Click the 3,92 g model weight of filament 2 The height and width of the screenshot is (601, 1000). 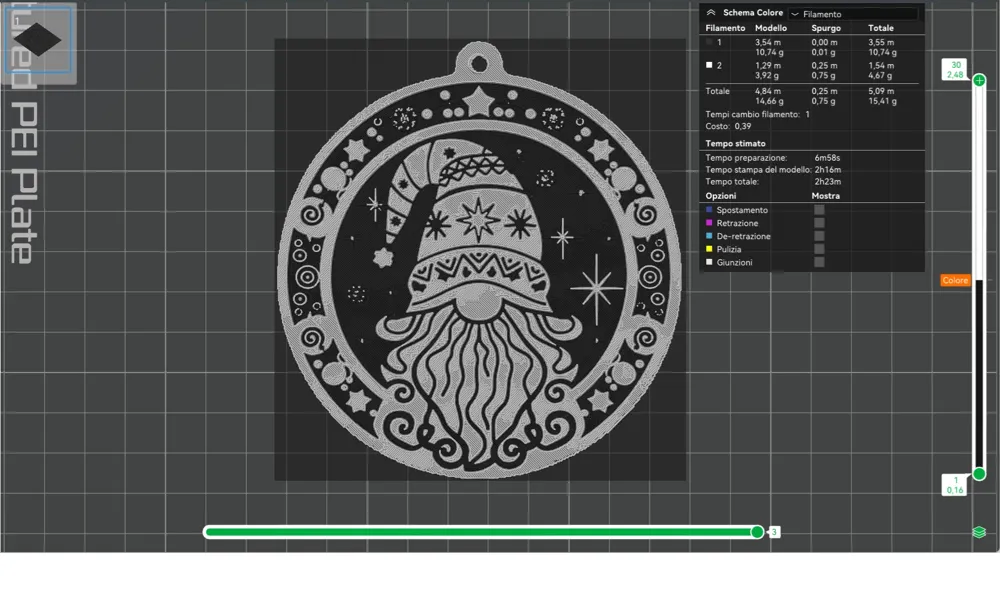pyautogui.click(x=767, y=75)
